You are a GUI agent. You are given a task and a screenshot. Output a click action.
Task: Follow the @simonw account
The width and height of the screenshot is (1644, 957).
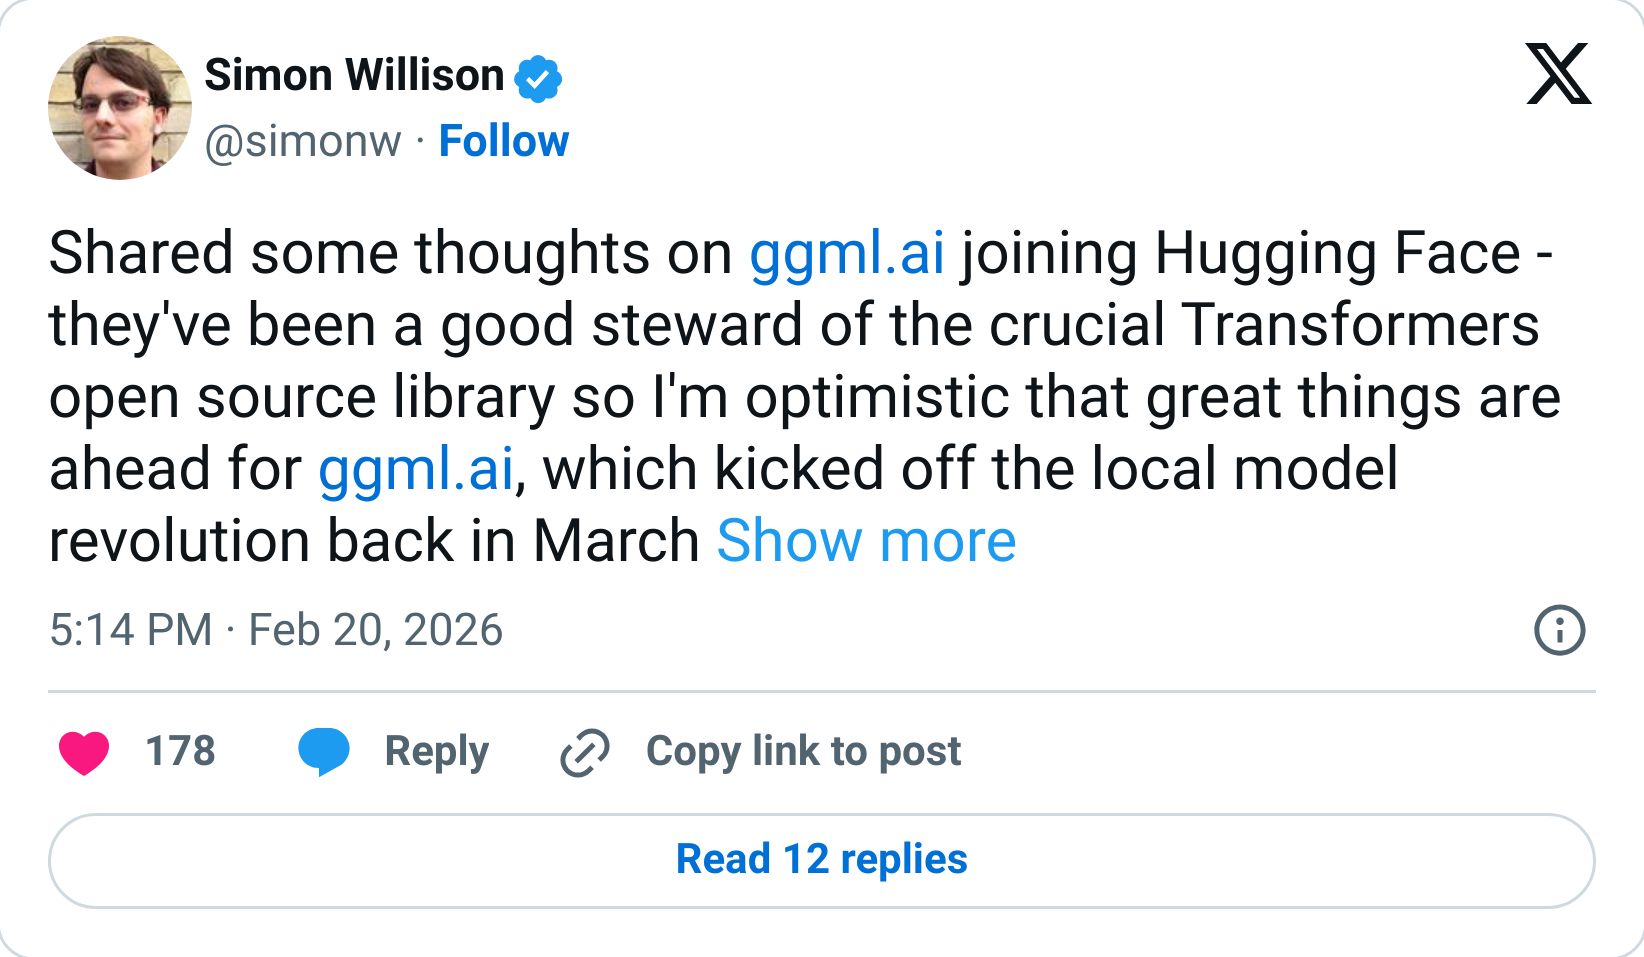coord(504,141)
